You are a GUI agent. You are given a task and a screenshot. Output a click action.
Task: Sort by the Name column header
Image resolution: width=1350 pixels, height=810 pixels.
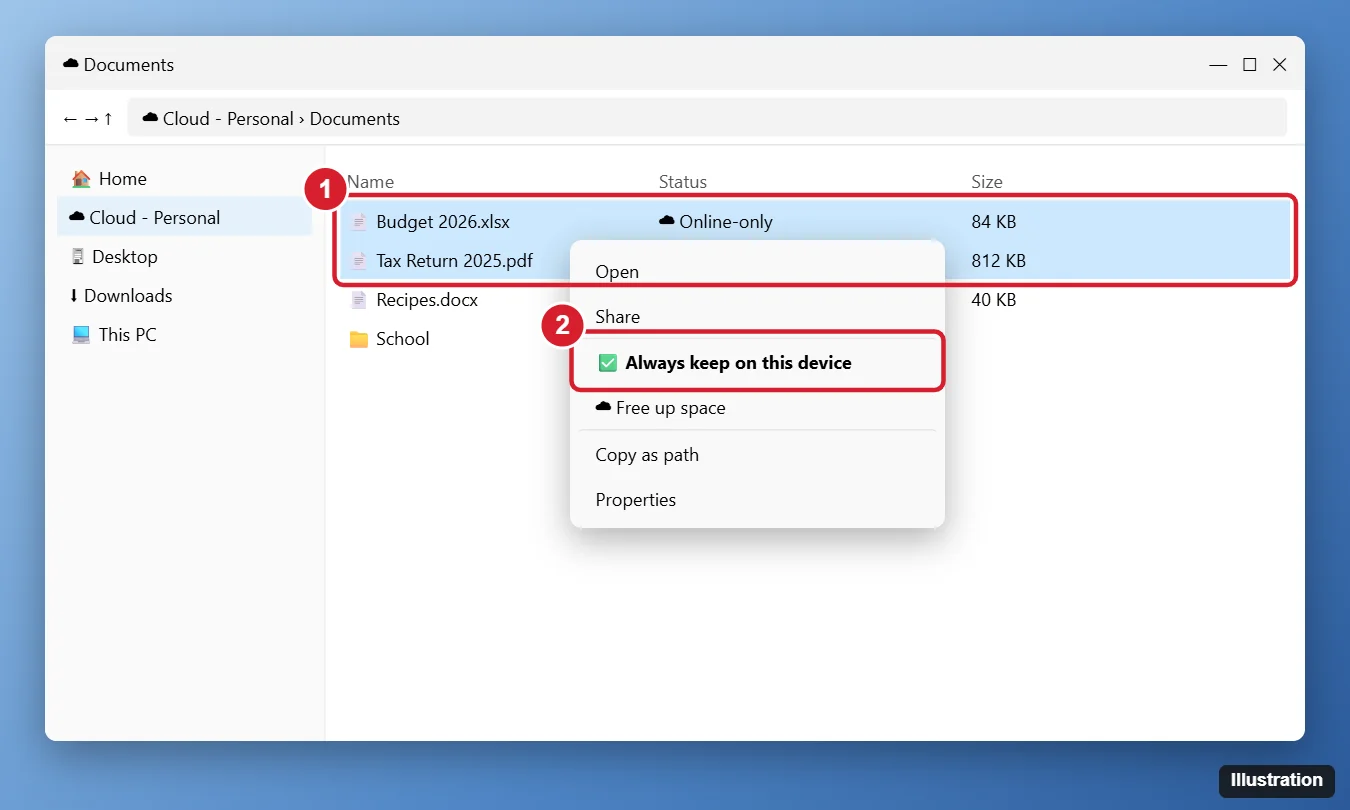coord(371,182)
